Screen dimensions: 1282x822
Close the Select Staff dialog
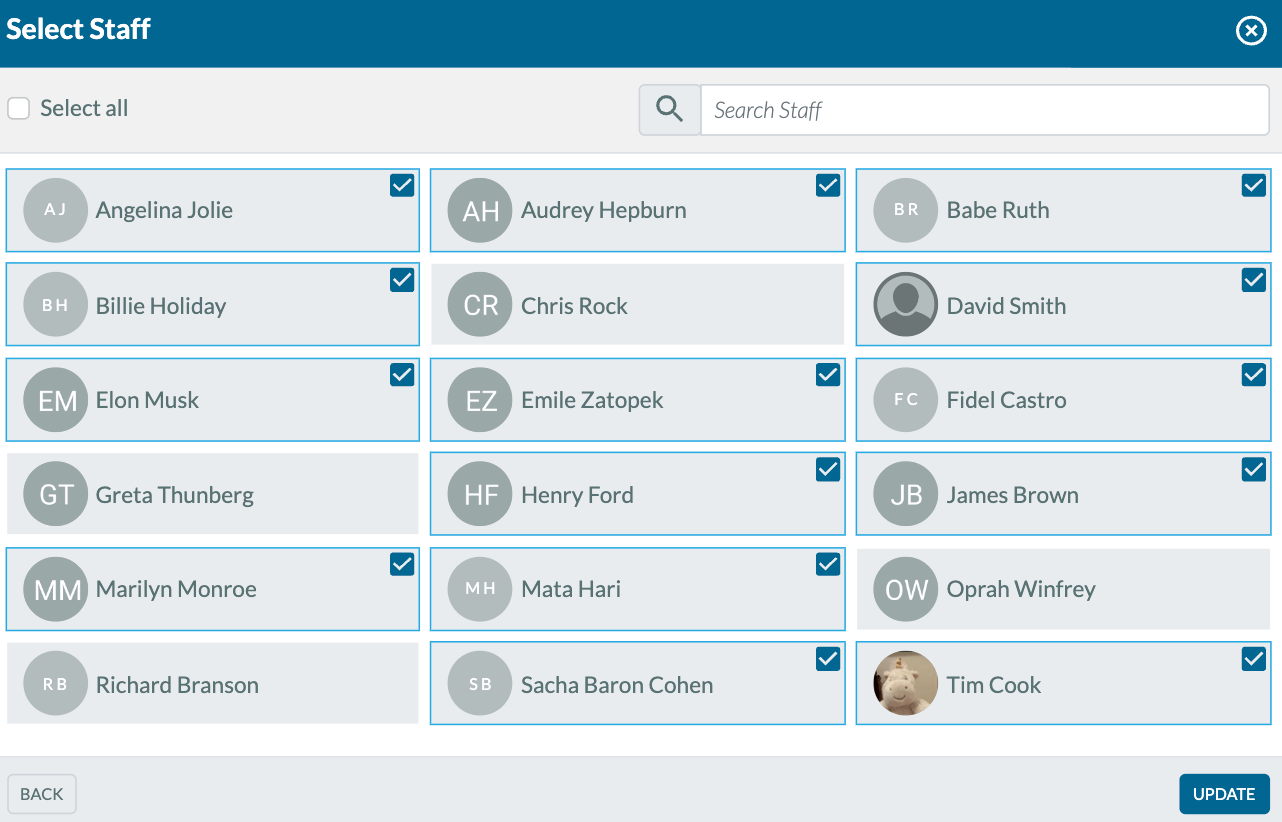pos(1251,32)
